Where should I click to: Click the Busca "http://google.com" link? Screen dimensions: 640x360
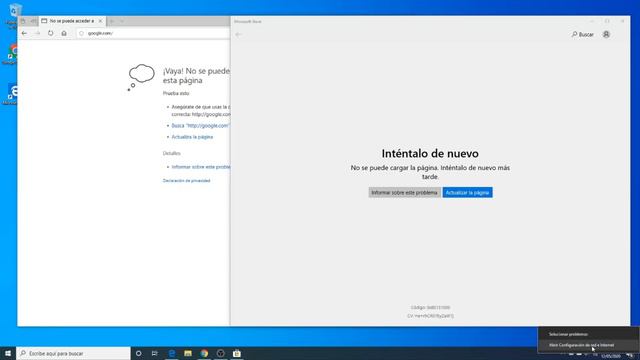pyautogui.click(x=200, y=126)
